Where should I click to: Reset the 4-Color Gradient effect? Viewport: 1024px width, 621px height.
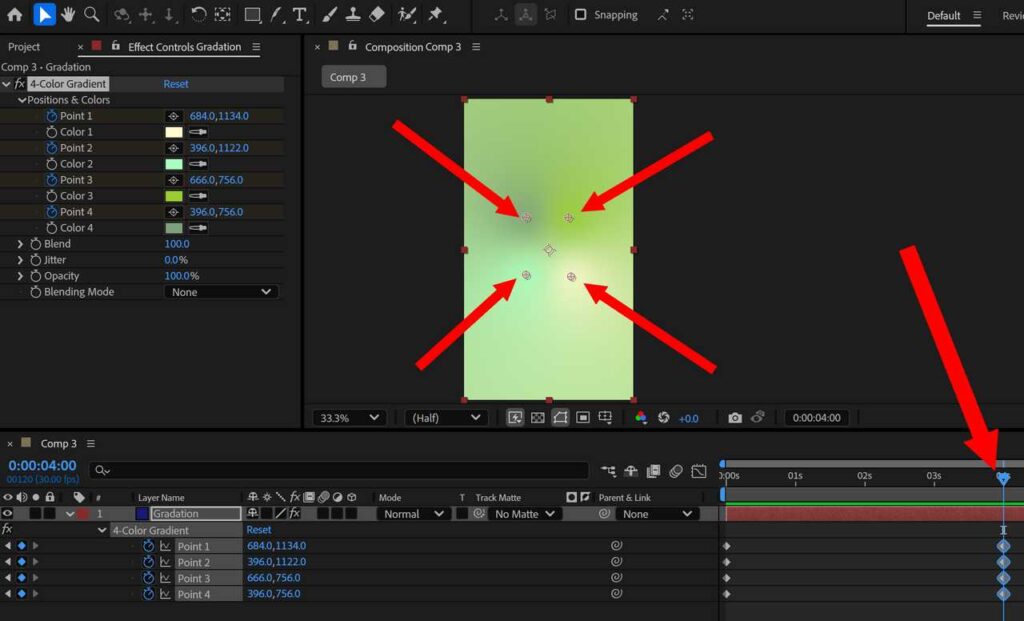(x=176, y=84)
